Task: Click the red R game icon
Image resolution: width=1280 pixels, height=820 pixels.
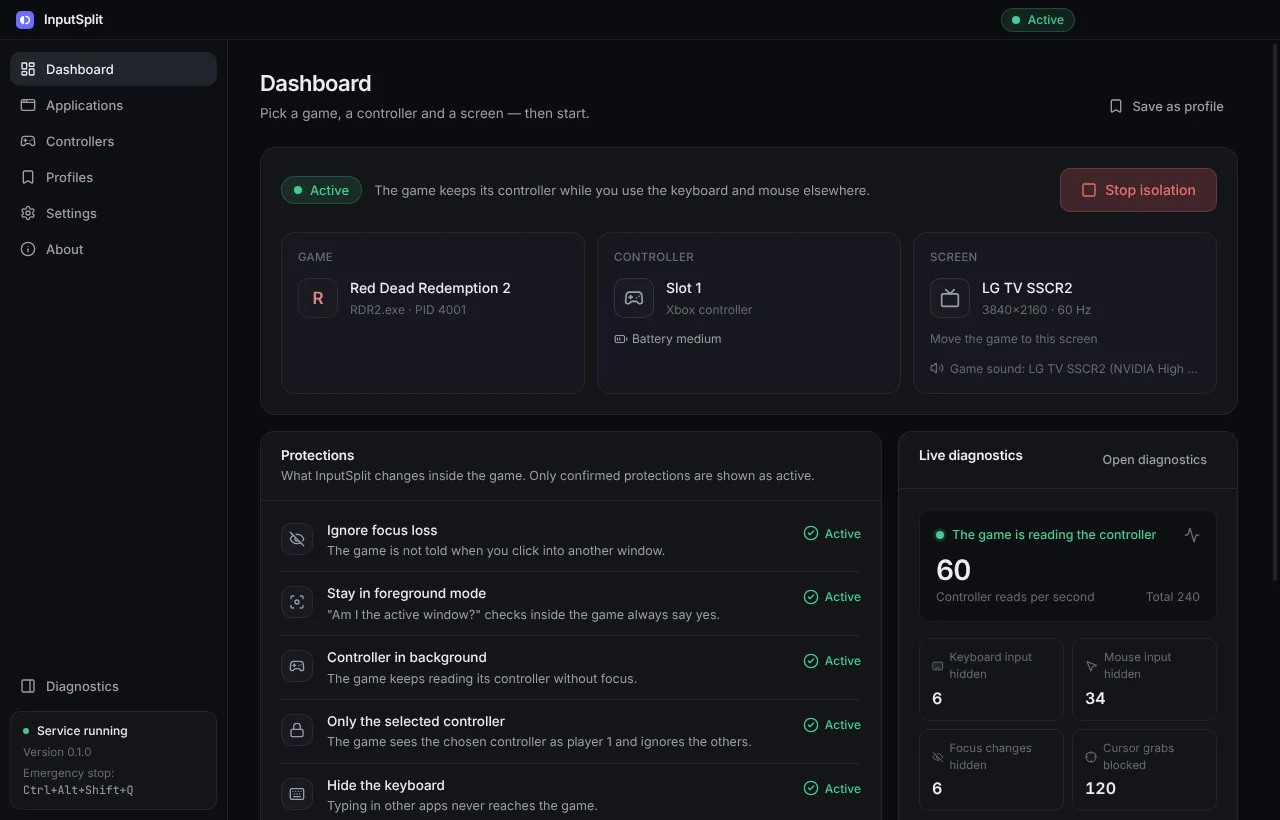Action: tap(318, 298)
